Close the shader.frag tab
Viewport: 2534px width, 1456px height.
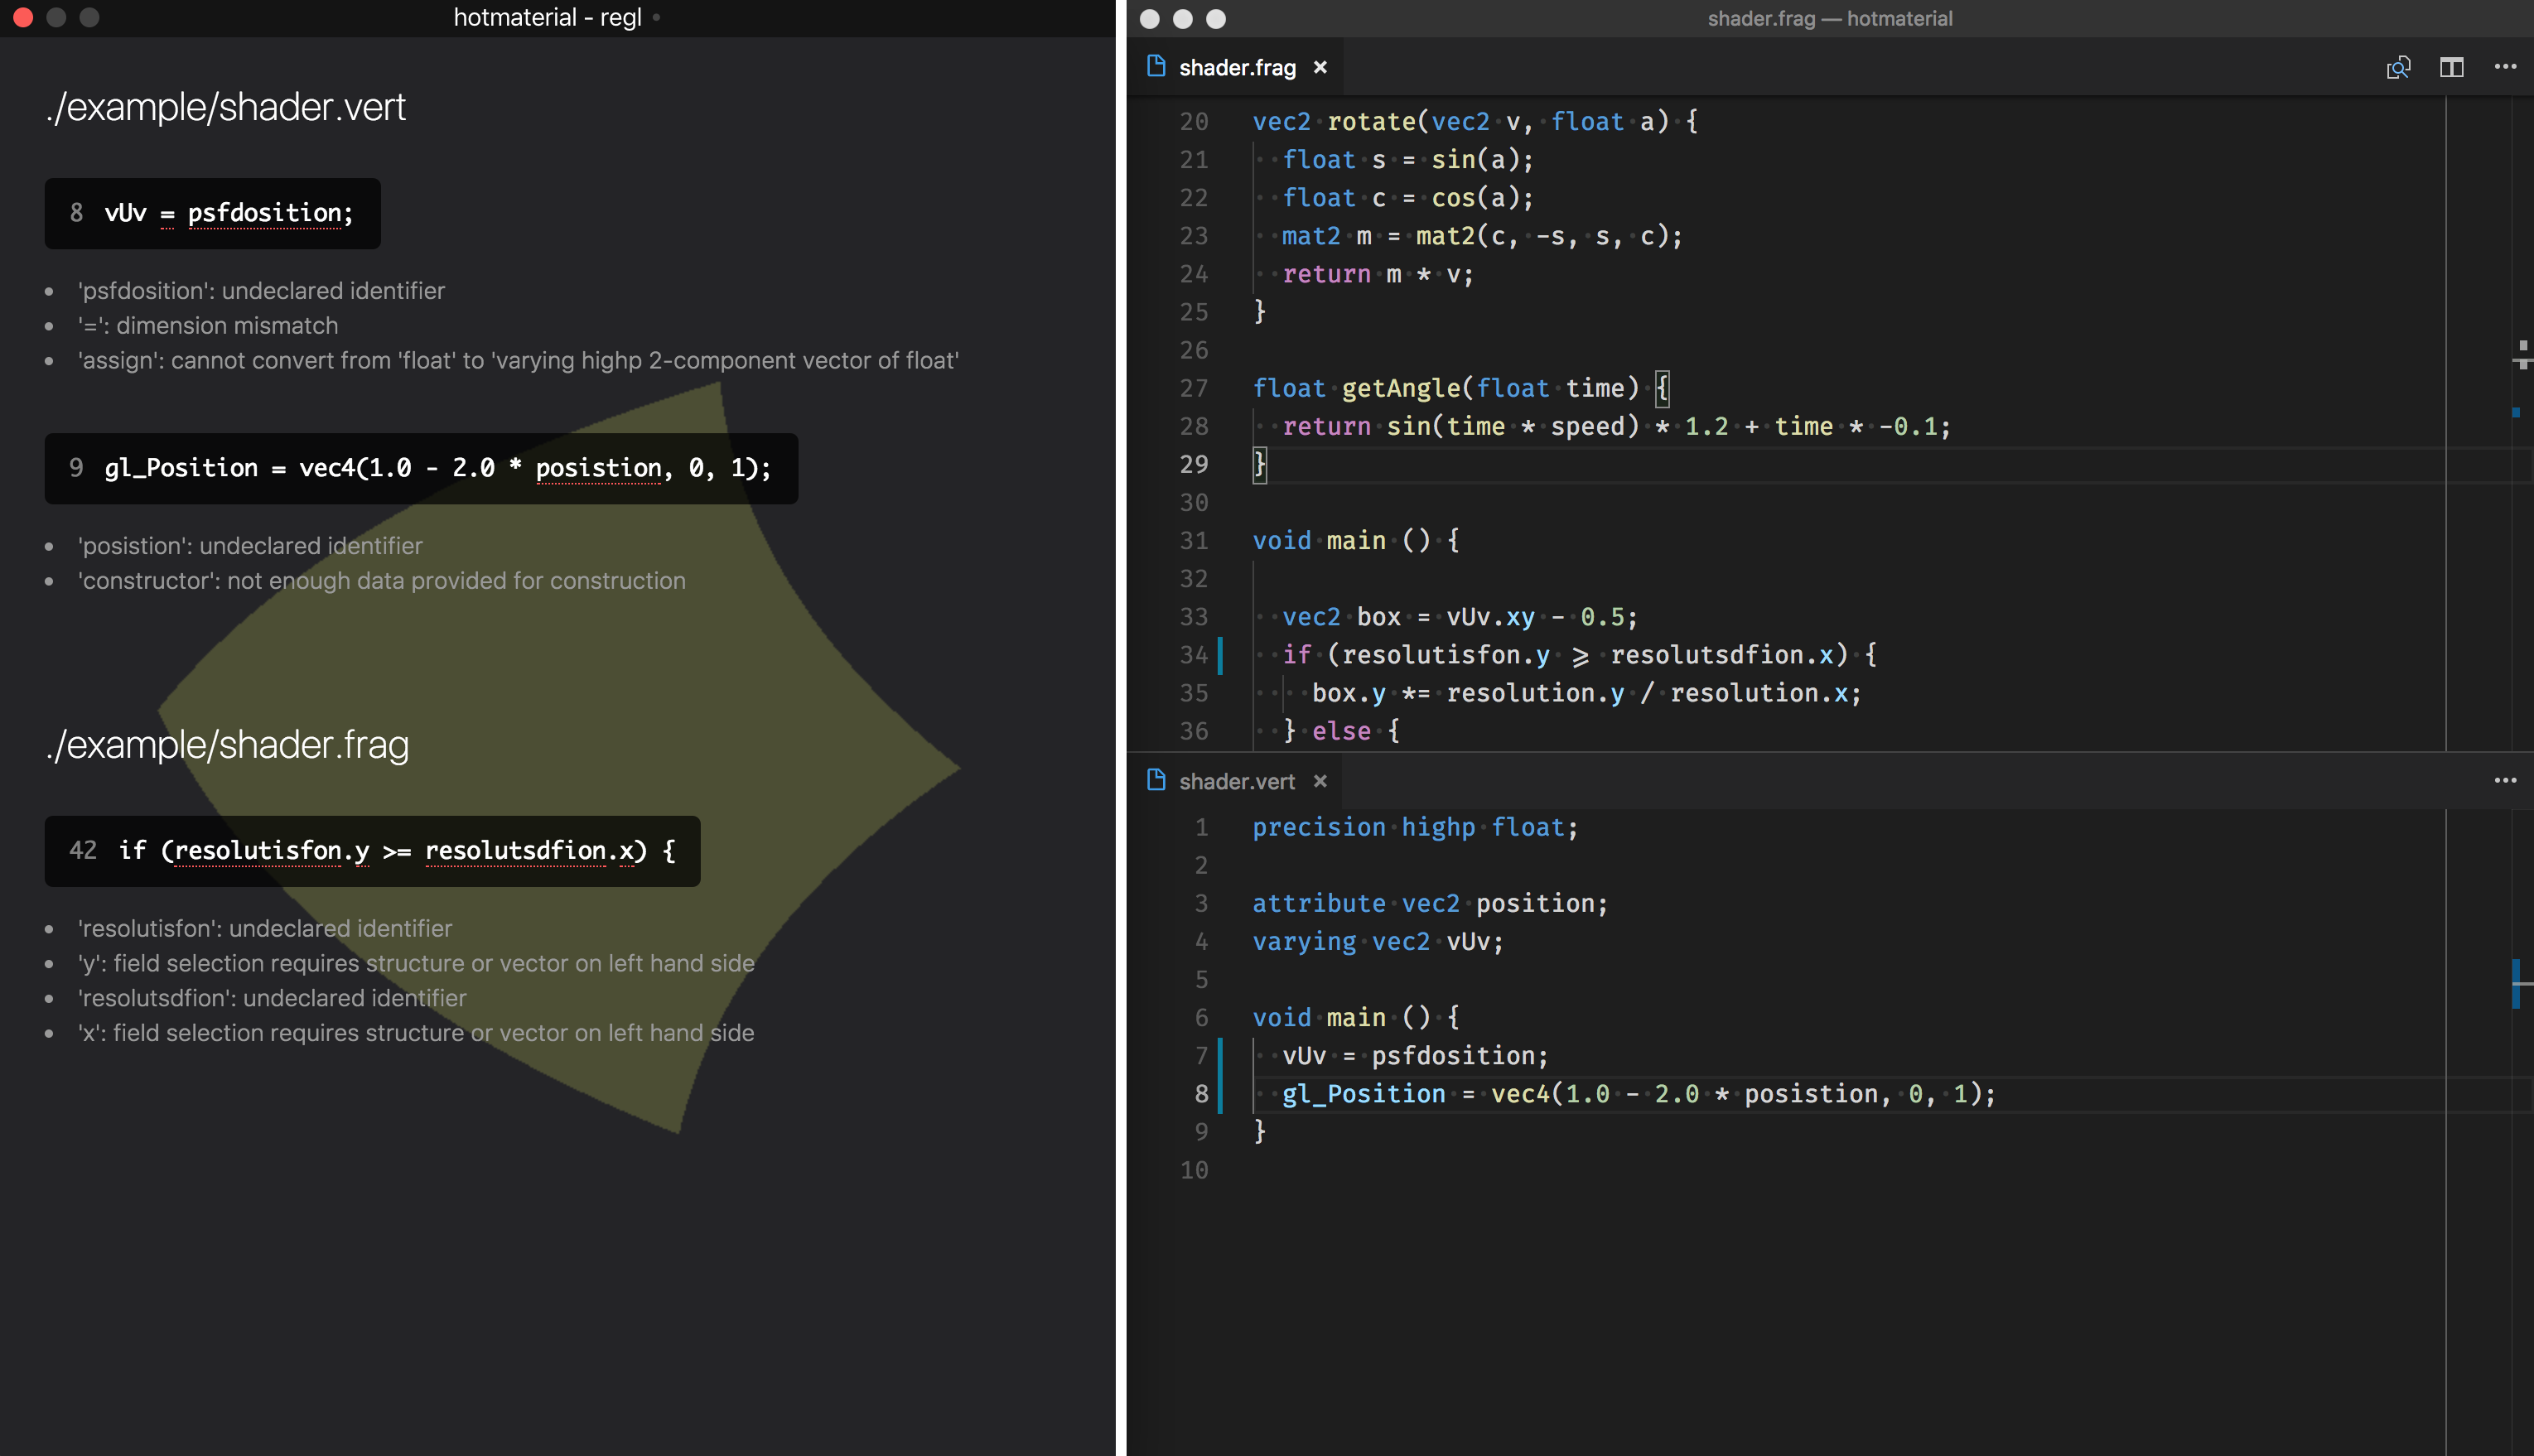(x=1320, y=67)
